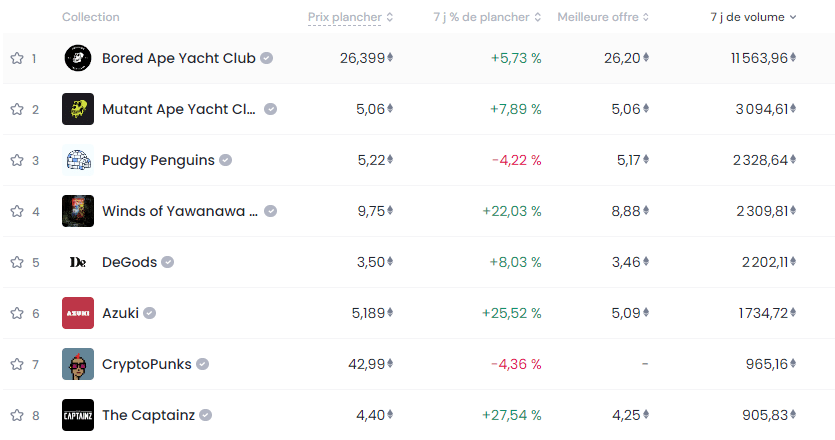Screen dimensions: 835x440
Task: Select the Pudgy Penguins igloo icon
Action: coord(78,160)
